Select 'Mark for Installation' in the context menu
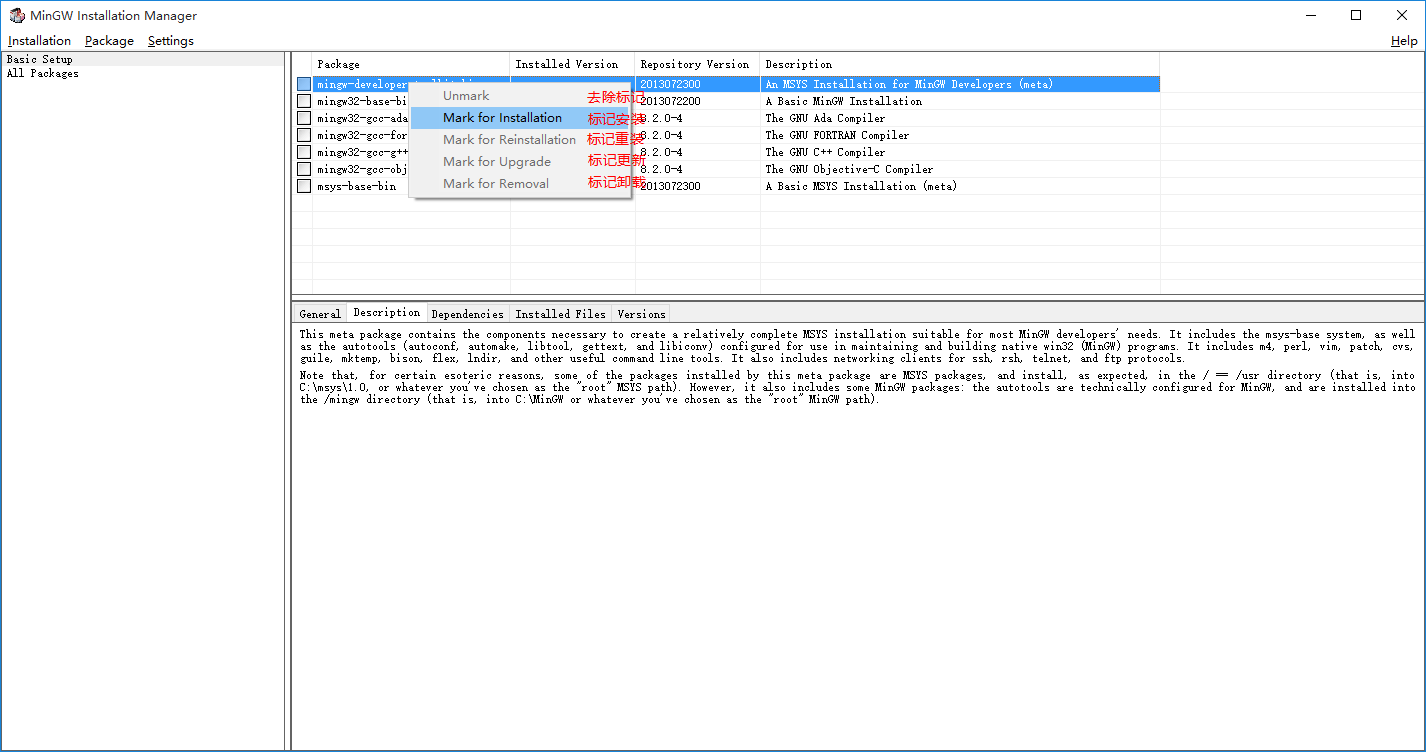1426x752 pixels. pos(503,117)
